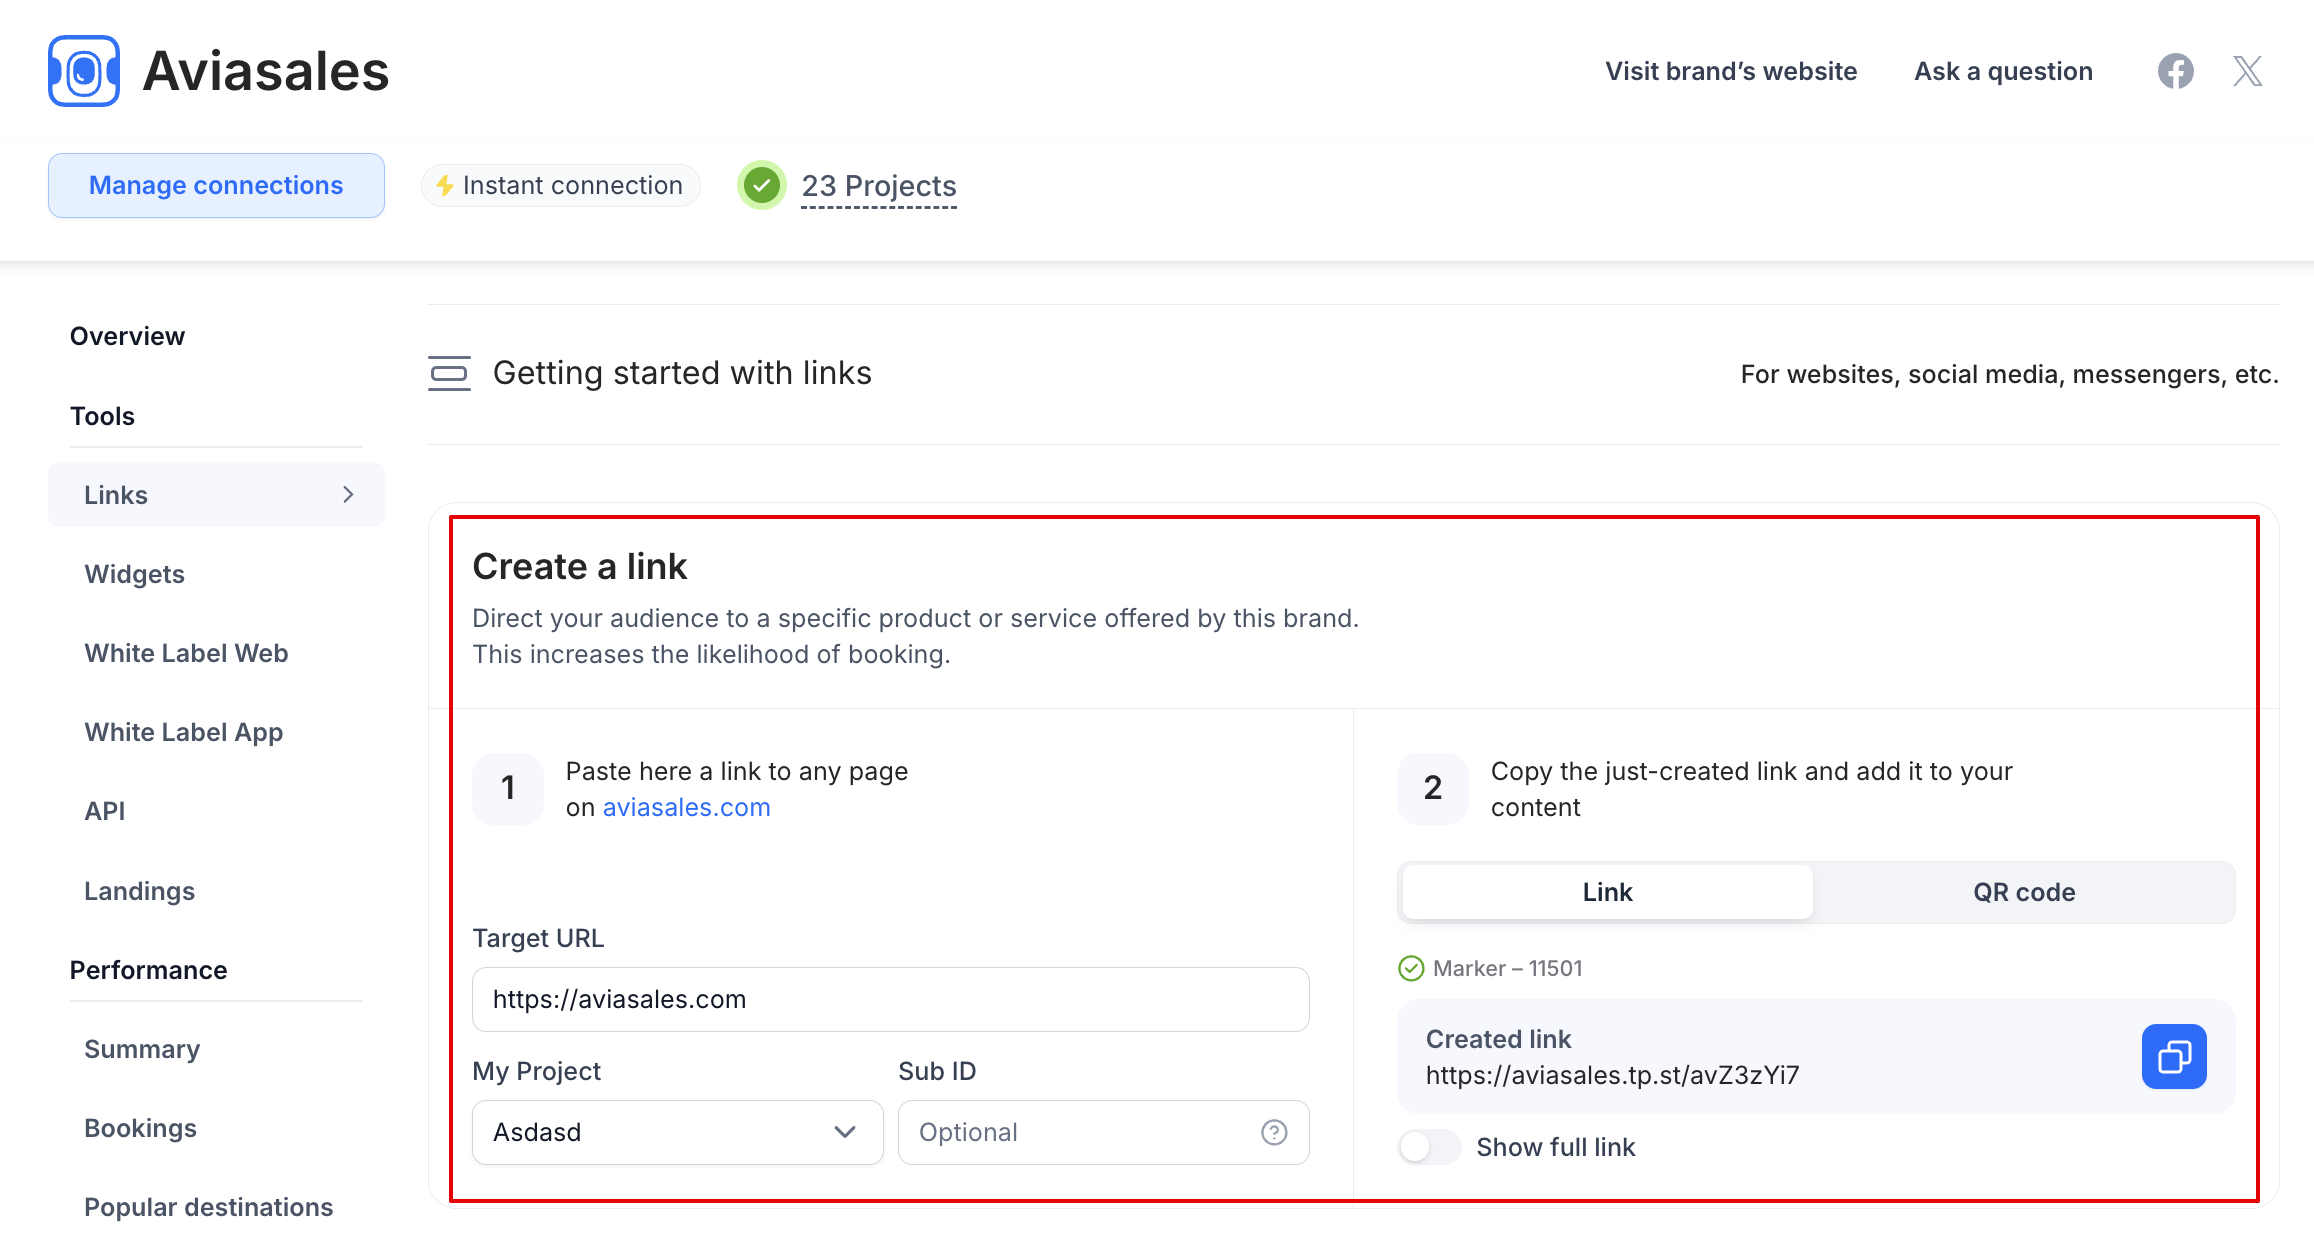Click the Manage connections button
Image resolution: width=2314 pixels, height=1248 pixels.
(216, 185)
